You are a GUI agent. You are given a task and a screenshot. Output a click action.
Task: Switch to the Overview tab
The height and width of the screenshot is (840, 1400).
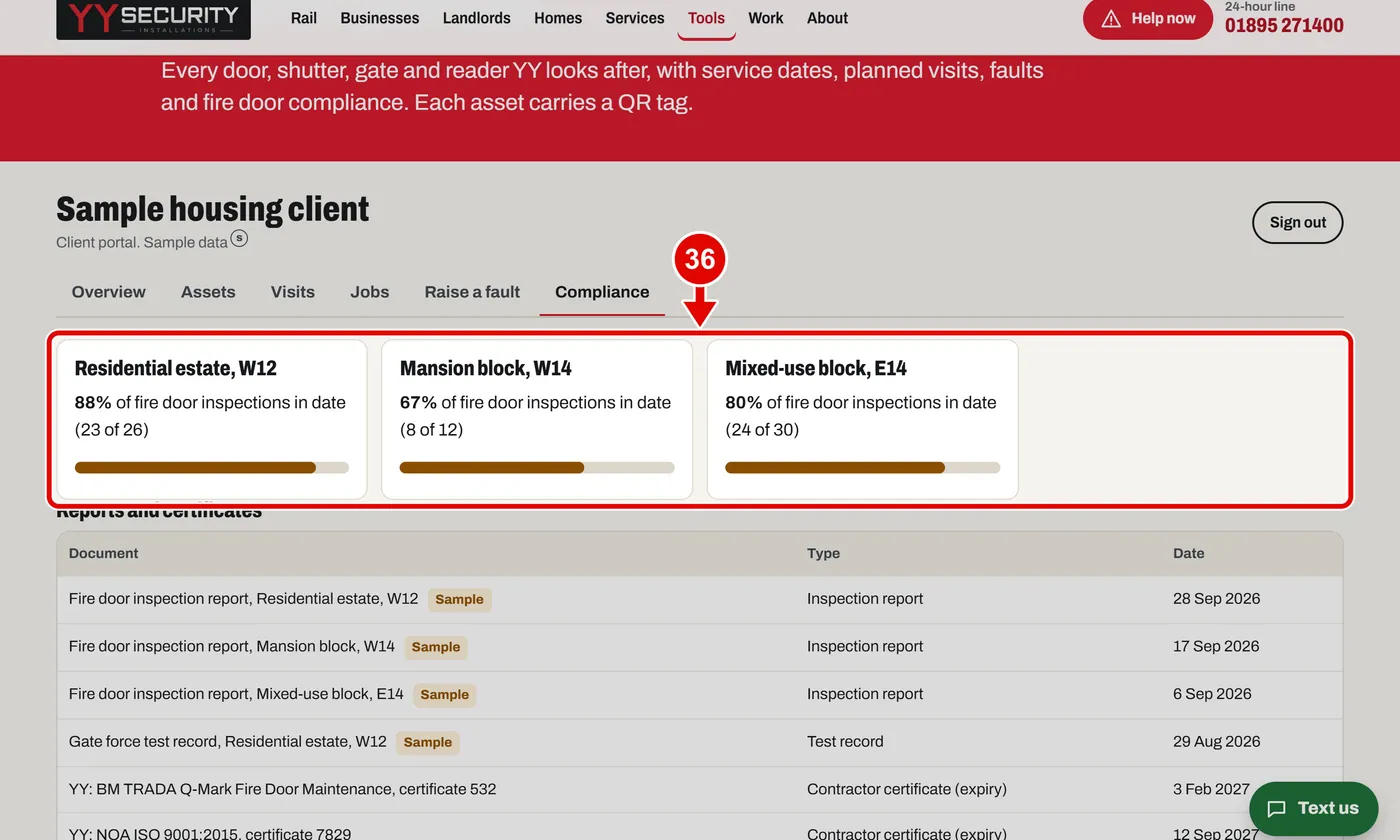[x=109, y=292]
